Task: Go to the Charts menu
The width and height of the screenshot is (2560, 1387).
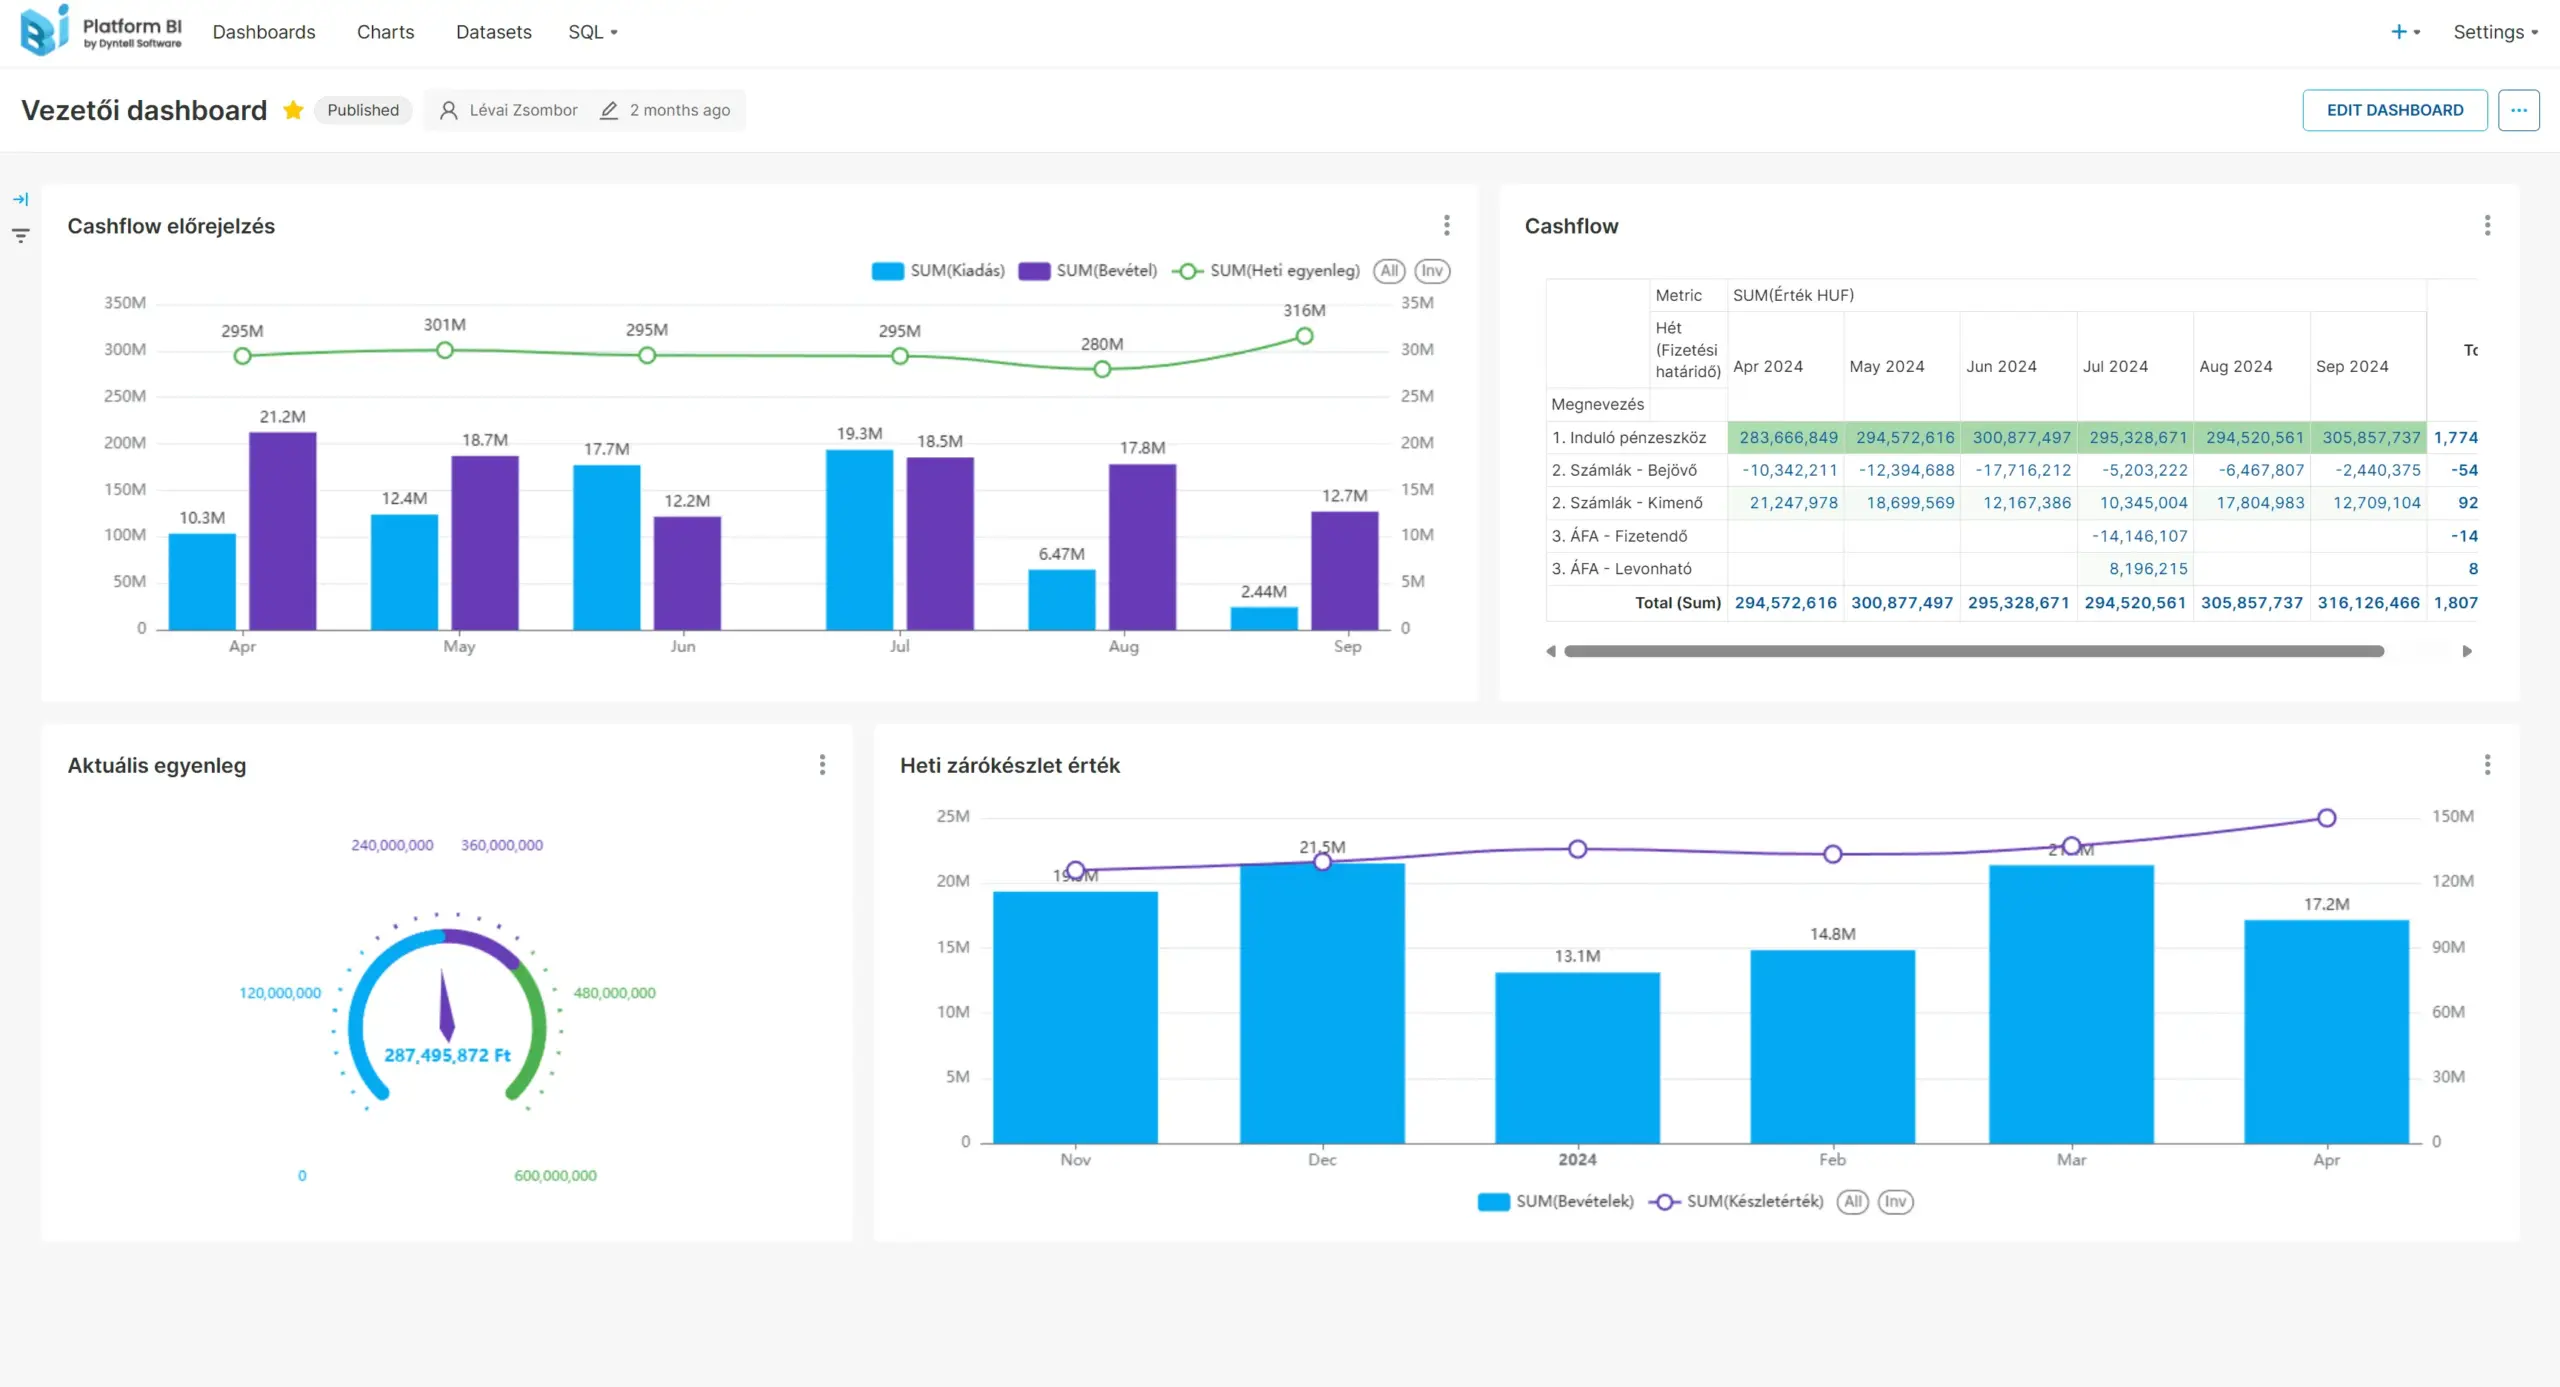Action: click(385, 32)
